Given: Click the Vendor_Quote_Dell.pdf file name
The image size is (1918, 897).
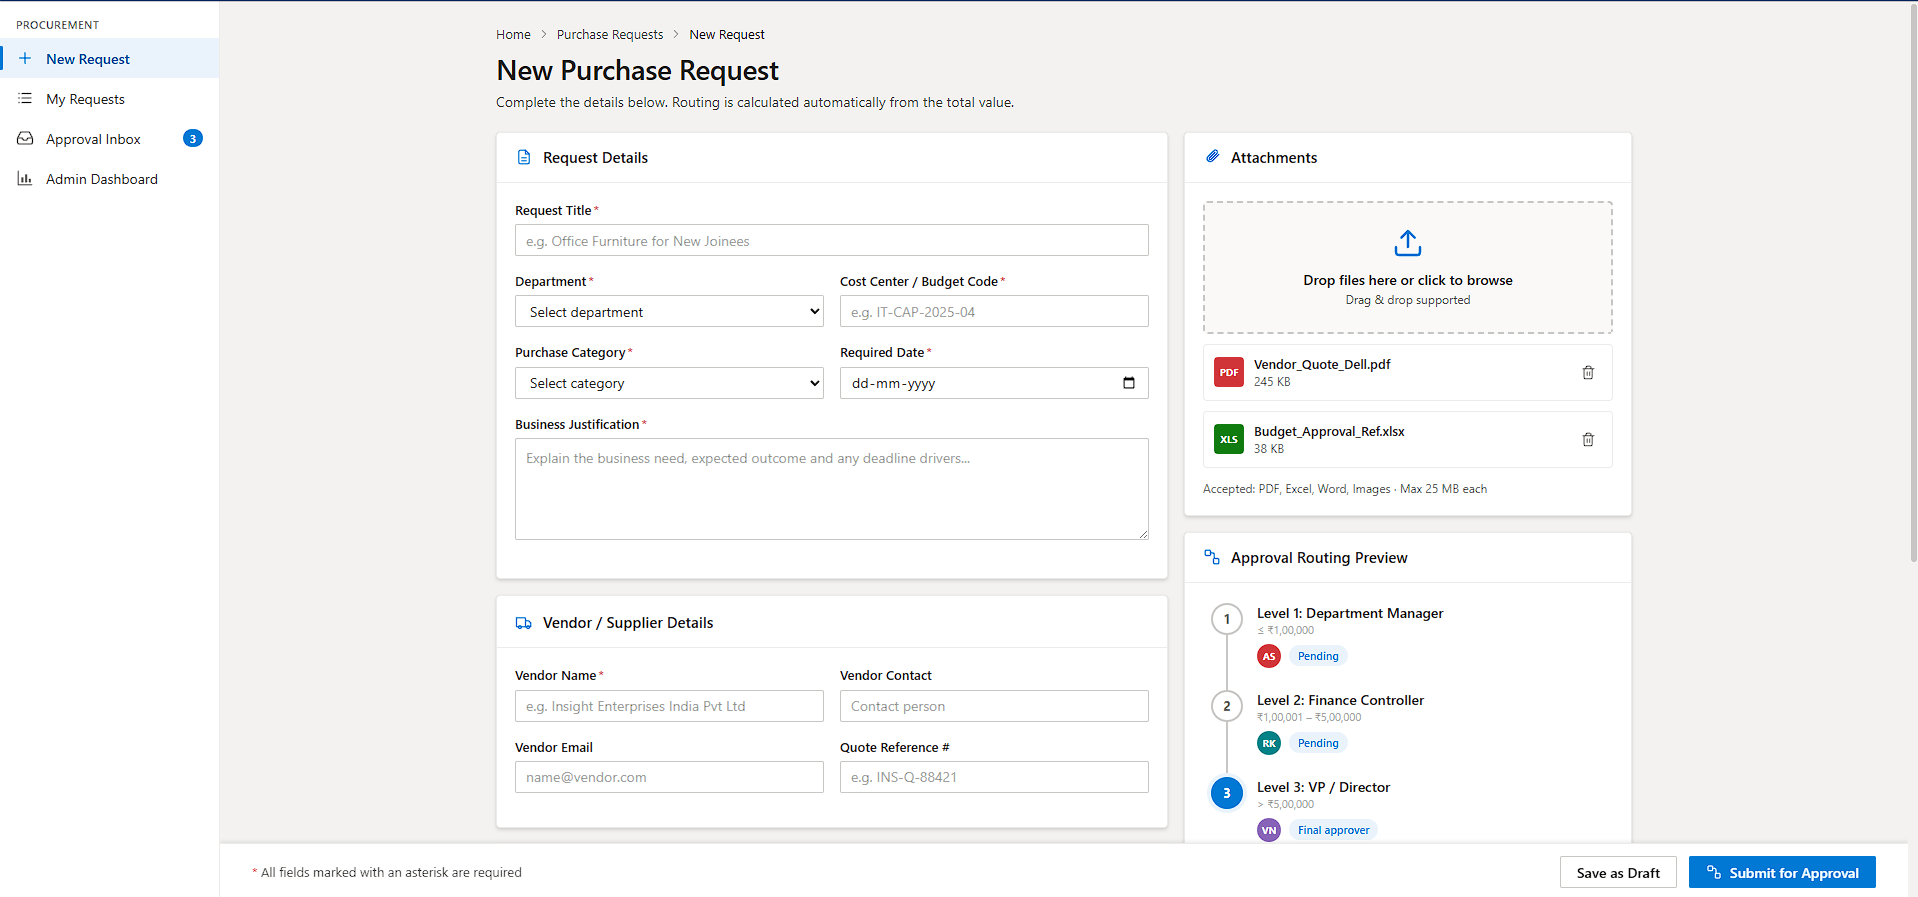Looking at the screenshot, I should [1322, 364].
